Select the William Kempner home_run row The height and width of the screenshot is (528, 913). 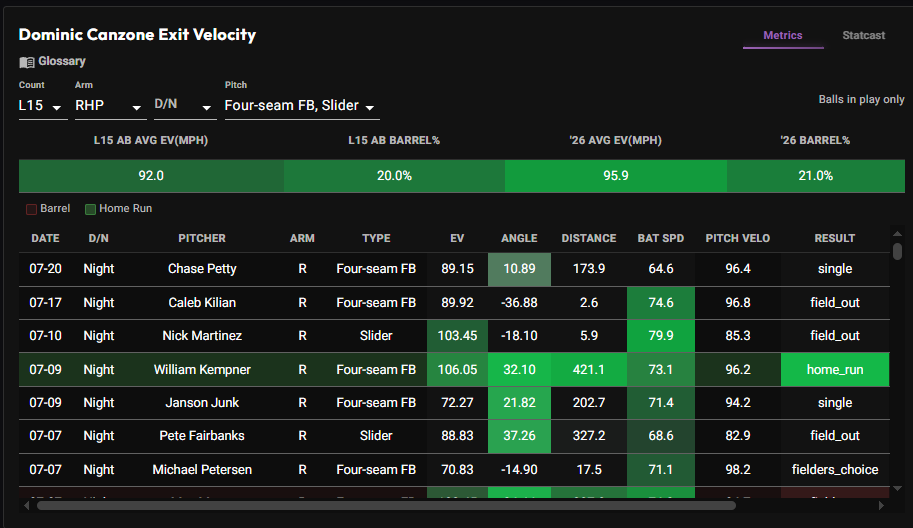tap(454, 370)
